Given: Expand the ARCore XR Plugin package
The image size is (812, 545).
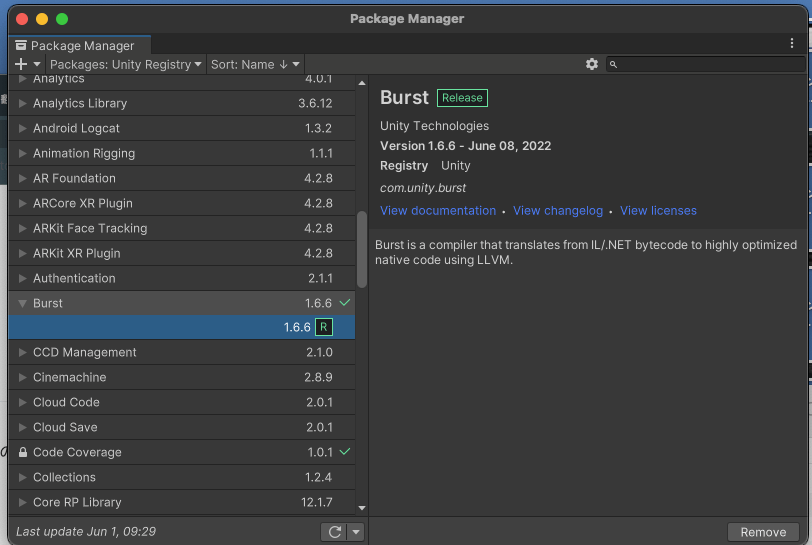Looking at the screenshot, I should [x=22, y=204].
